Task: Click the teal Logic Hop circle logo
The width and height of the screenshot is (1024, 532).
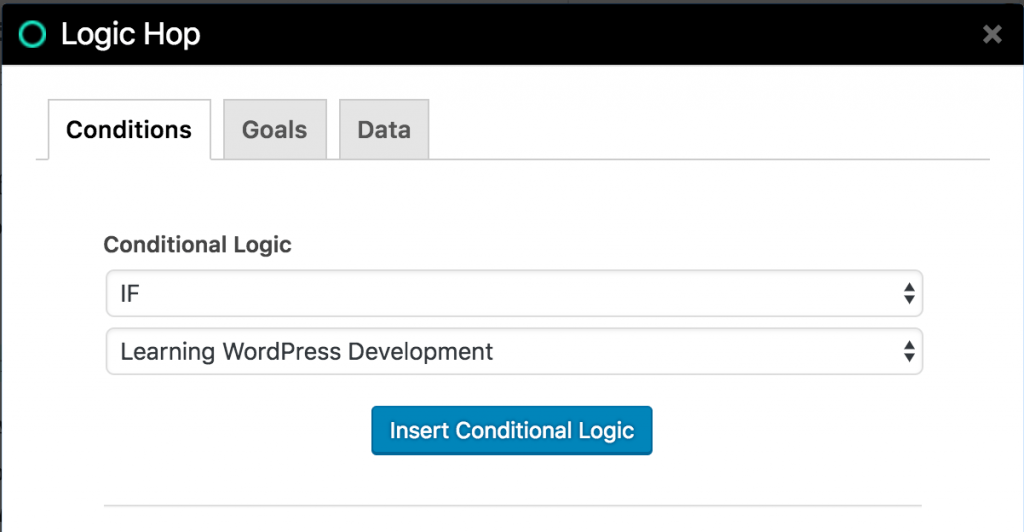Action: (32, 35)
